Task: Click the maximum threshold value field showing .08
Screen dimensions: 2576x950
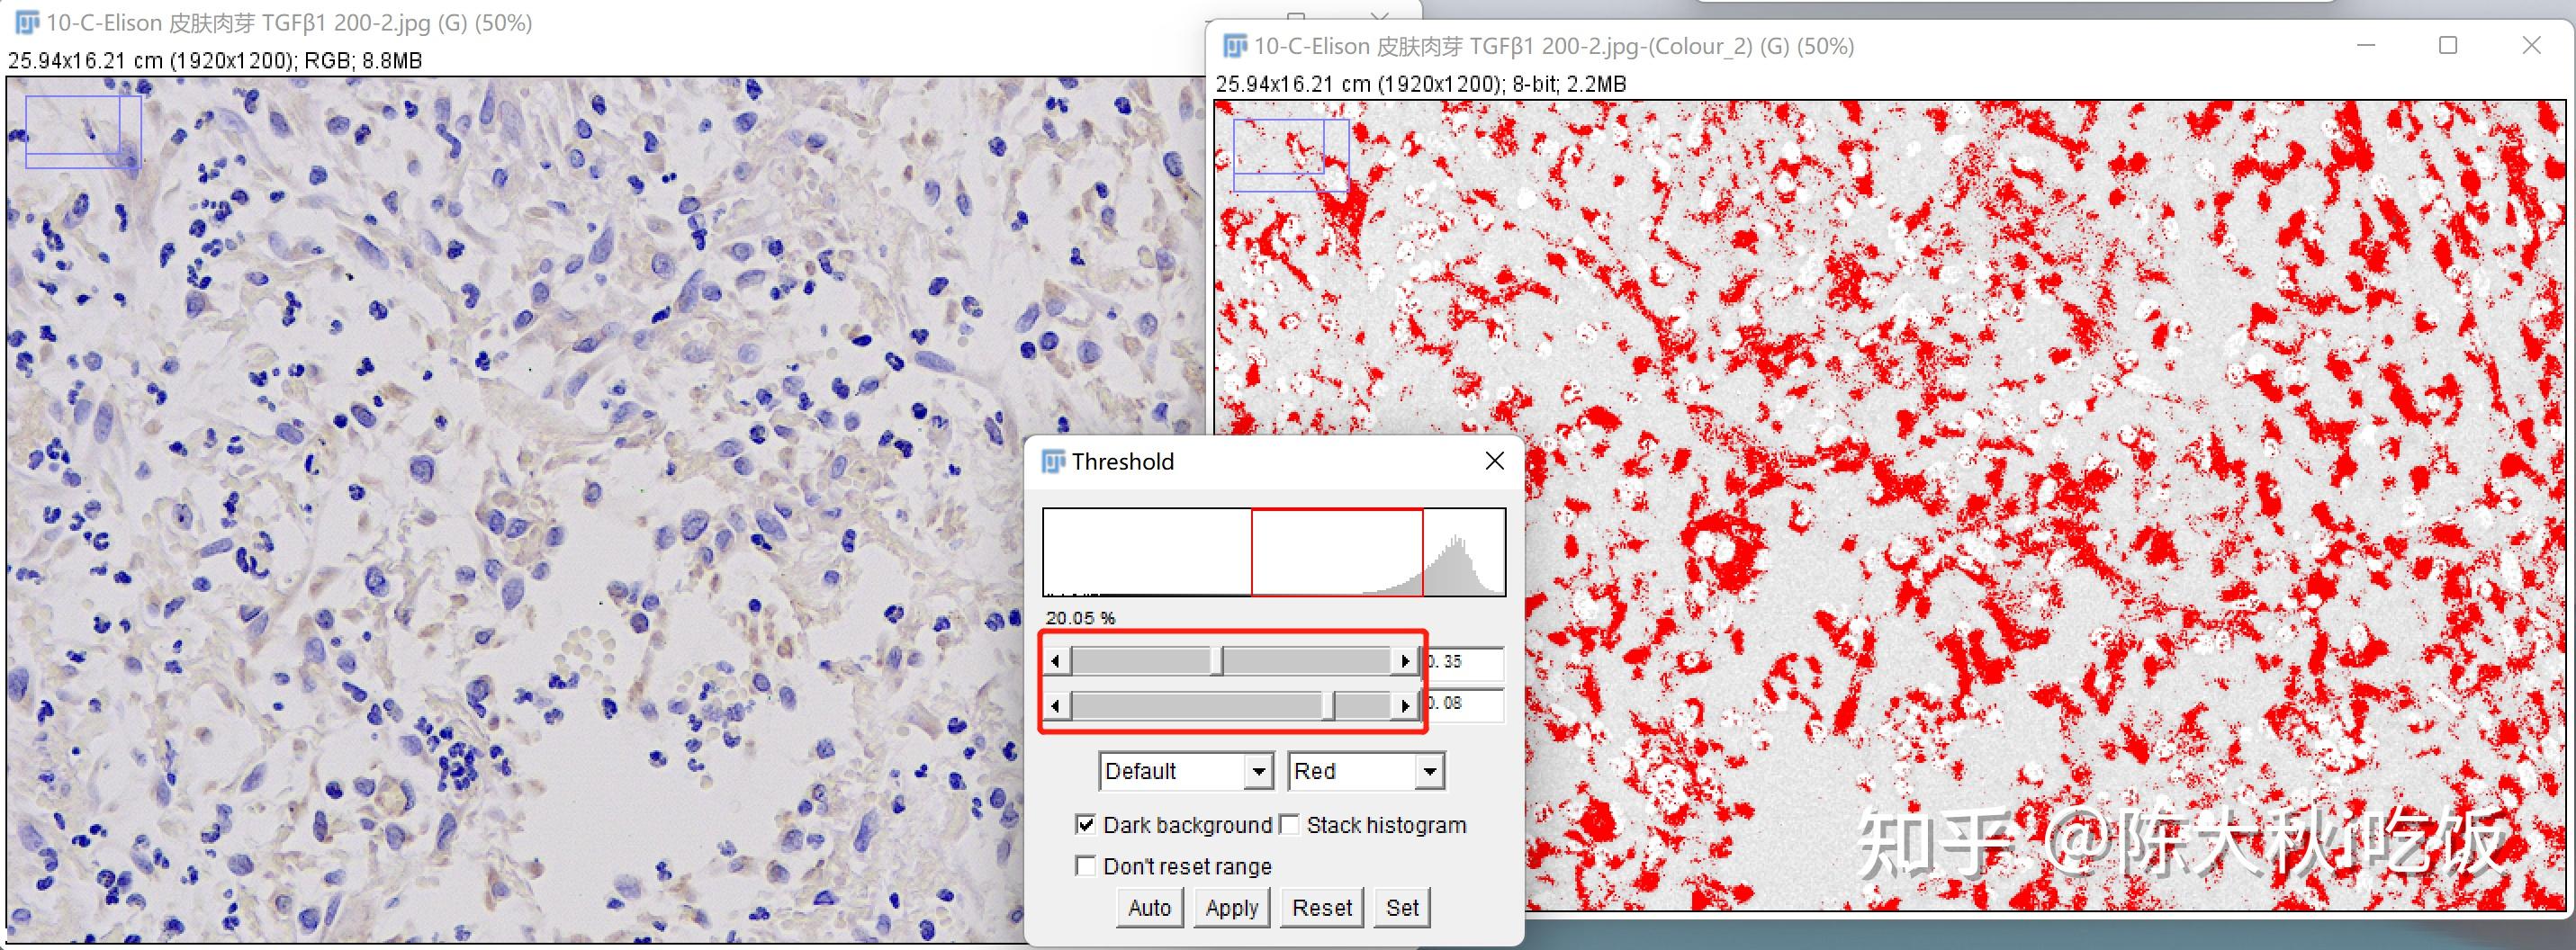Action: click(1464, 704)
